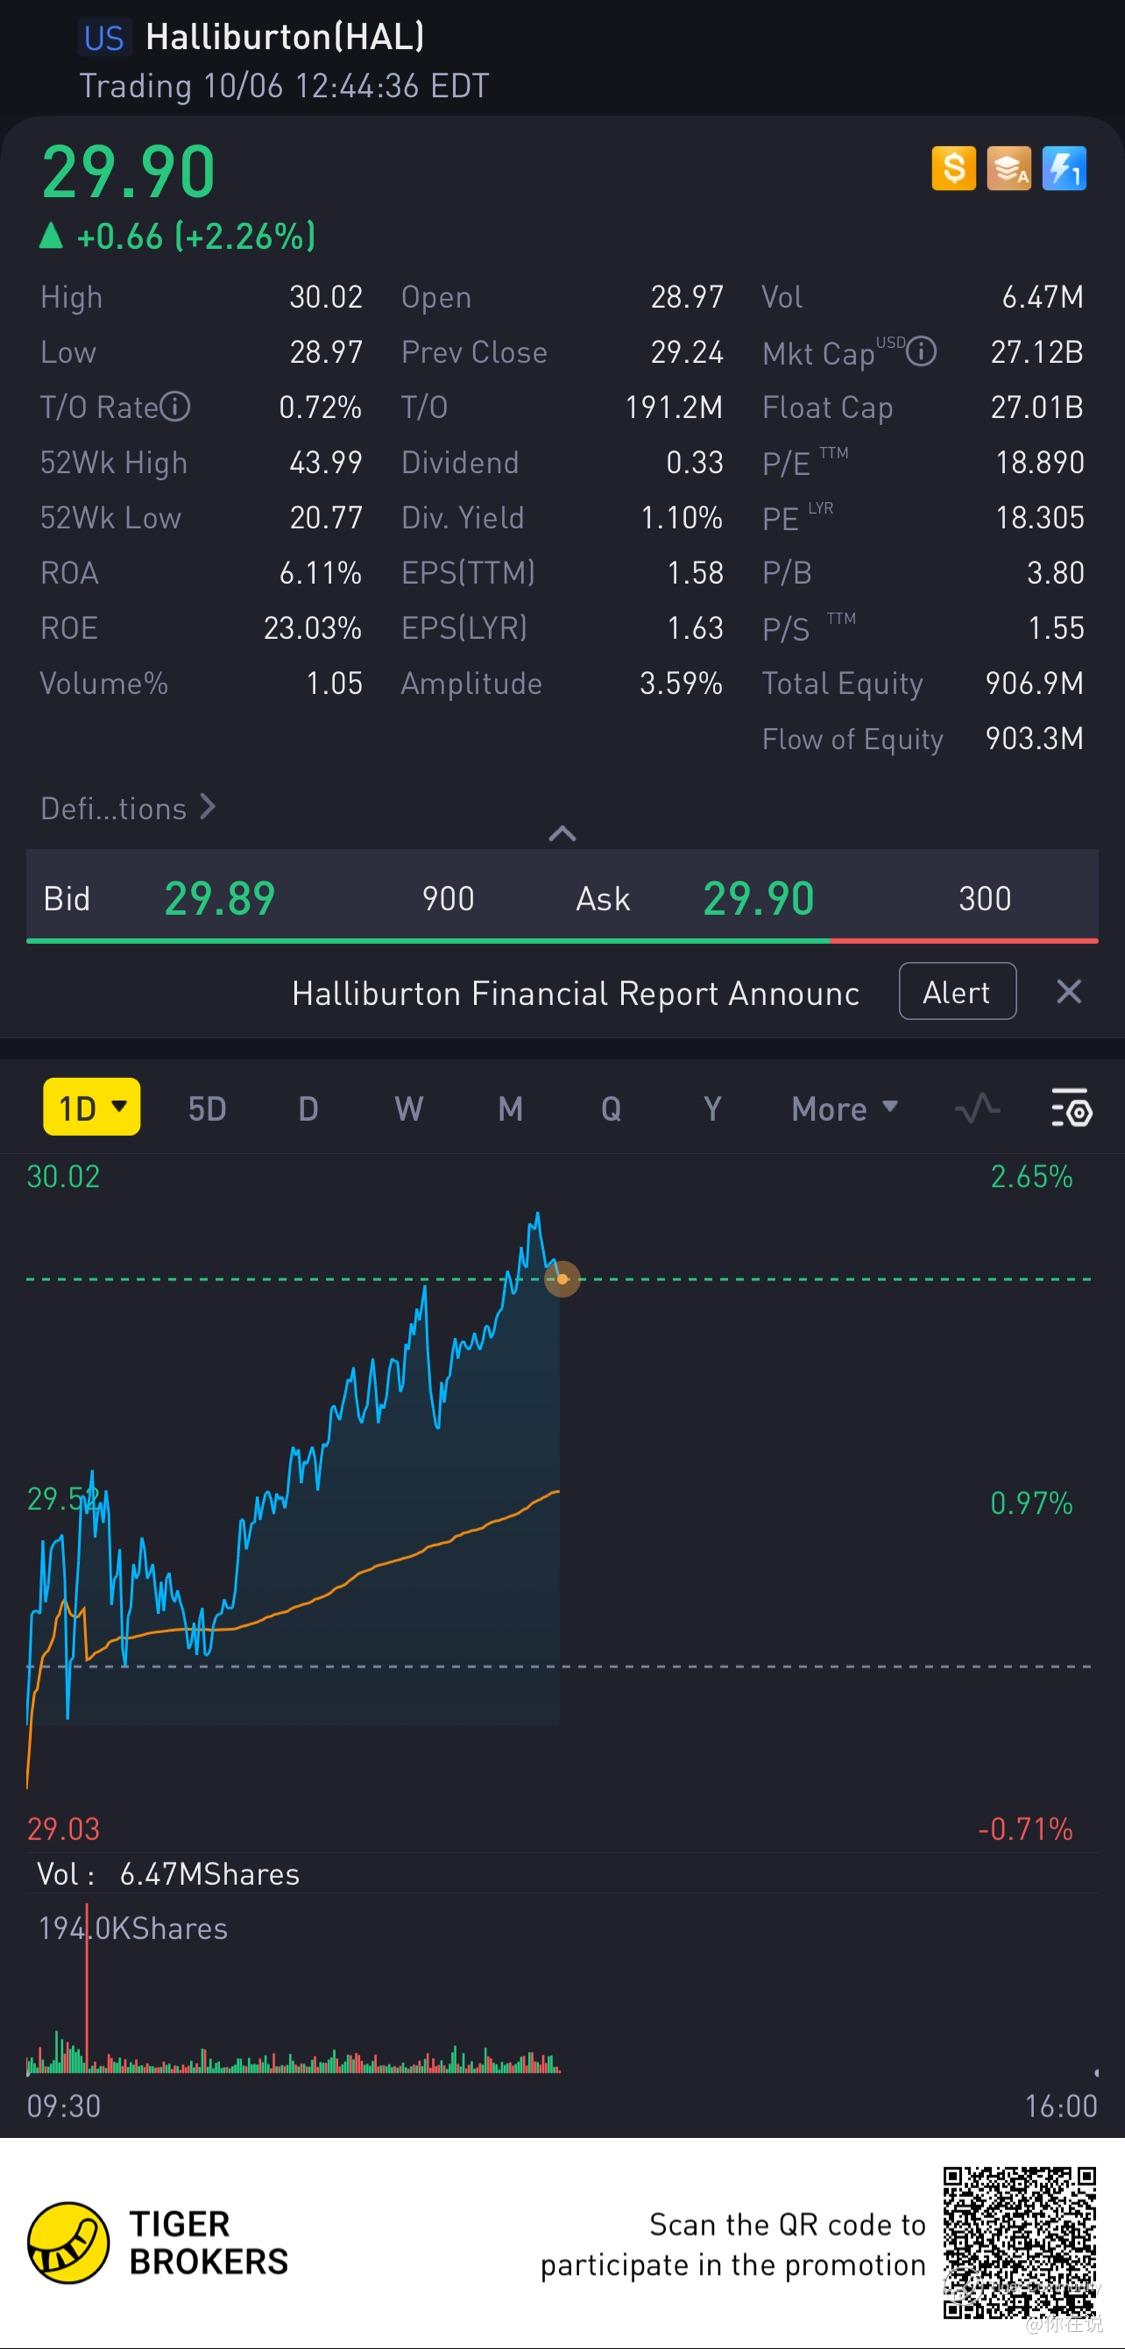Switch to yearly Y chart tab

(712, 1108)
